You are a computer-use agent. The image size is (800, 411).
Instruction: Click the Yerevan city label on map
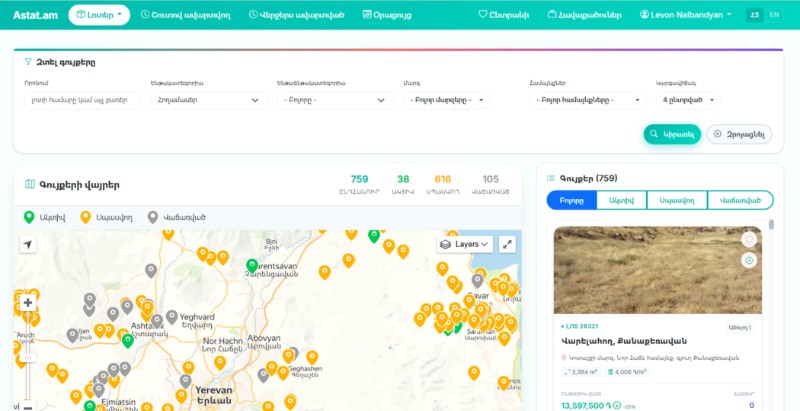214,396
